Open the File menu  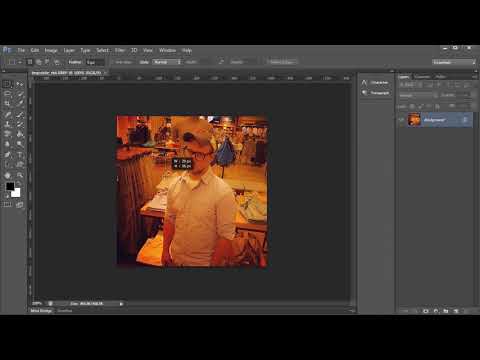(21, 50)
